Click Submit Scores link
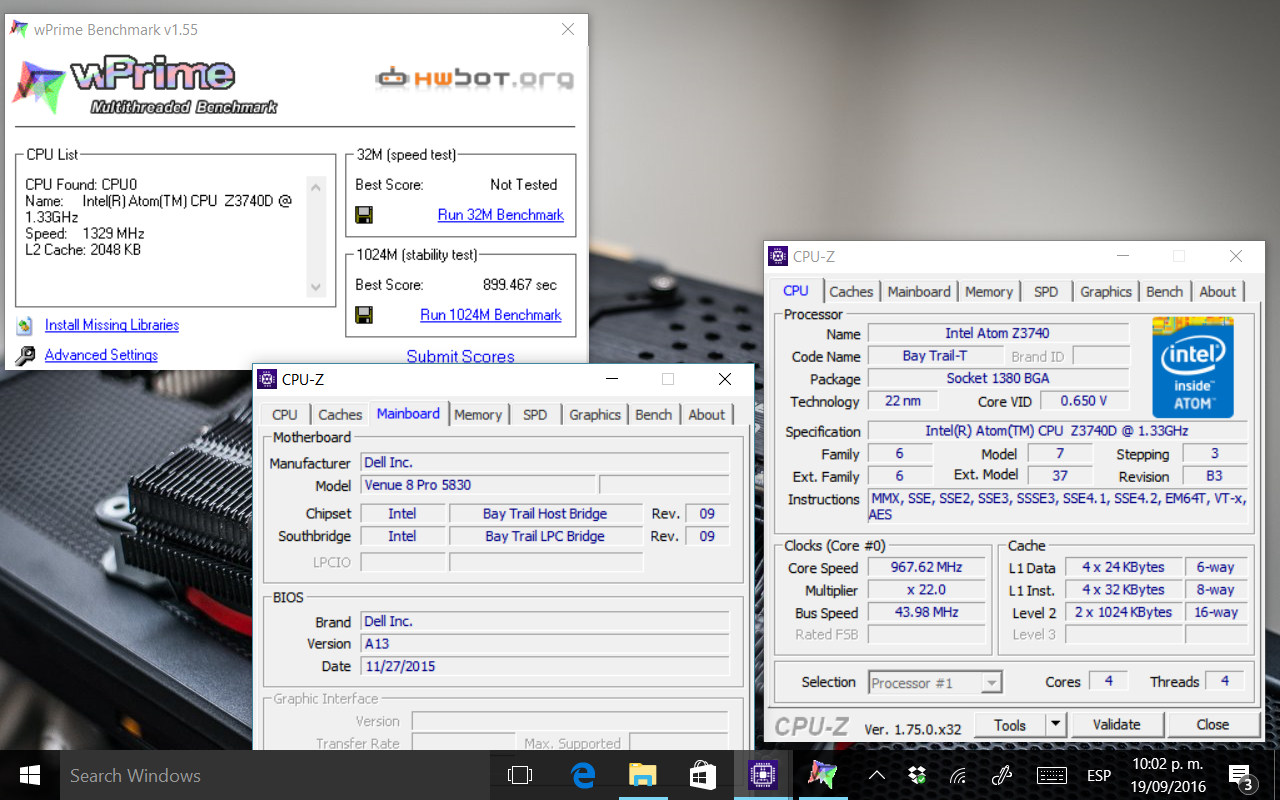 [460, 356]
